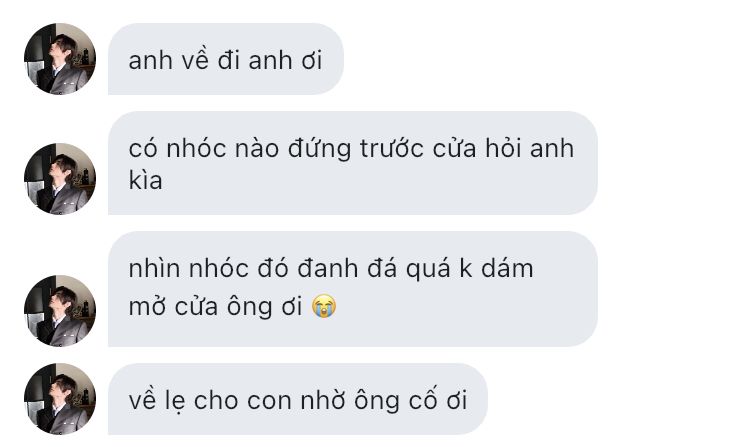The height and width of the screenshot is (447, 750).
Task: Open avatar next to "nhìn nhóc đó" message
Action: 60,310
